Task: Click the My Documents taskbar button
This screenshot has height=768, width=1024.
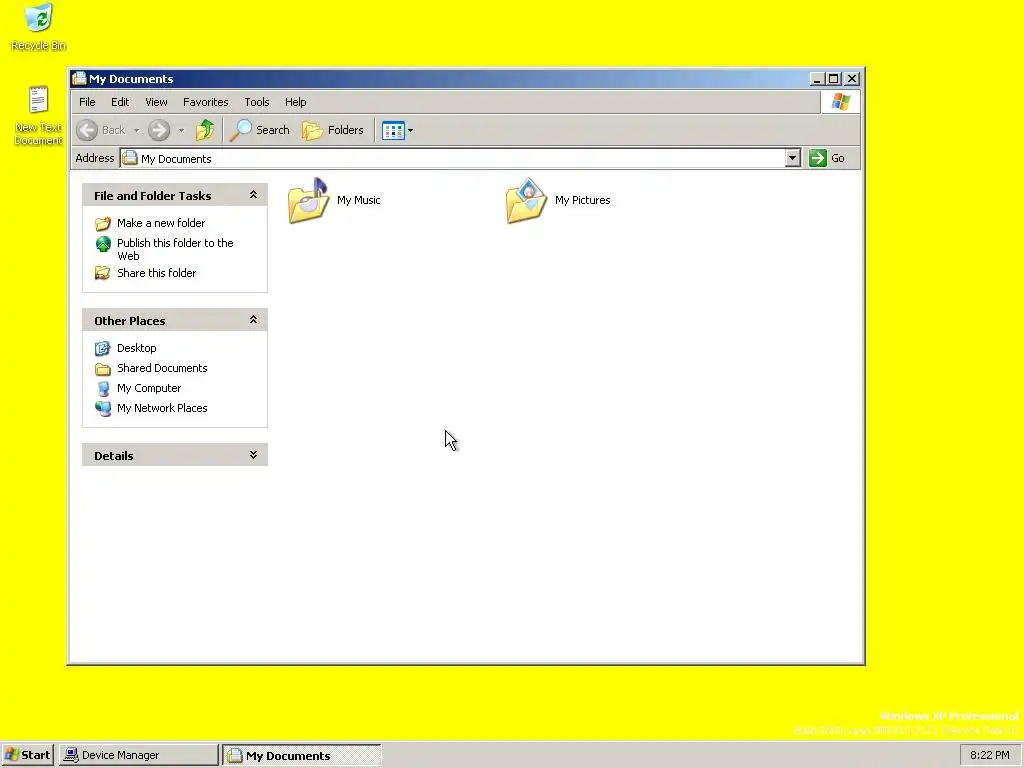Action: pyautogui.click(x=302, y=755)
